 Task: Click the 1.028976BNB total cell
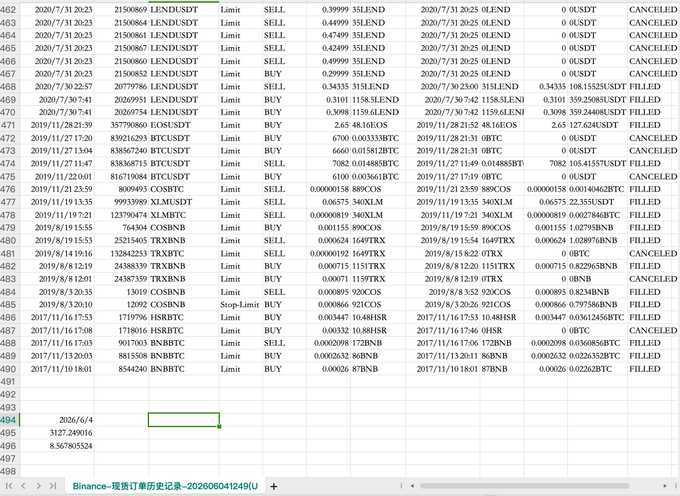pyautogui.click(x=597, y=241)
